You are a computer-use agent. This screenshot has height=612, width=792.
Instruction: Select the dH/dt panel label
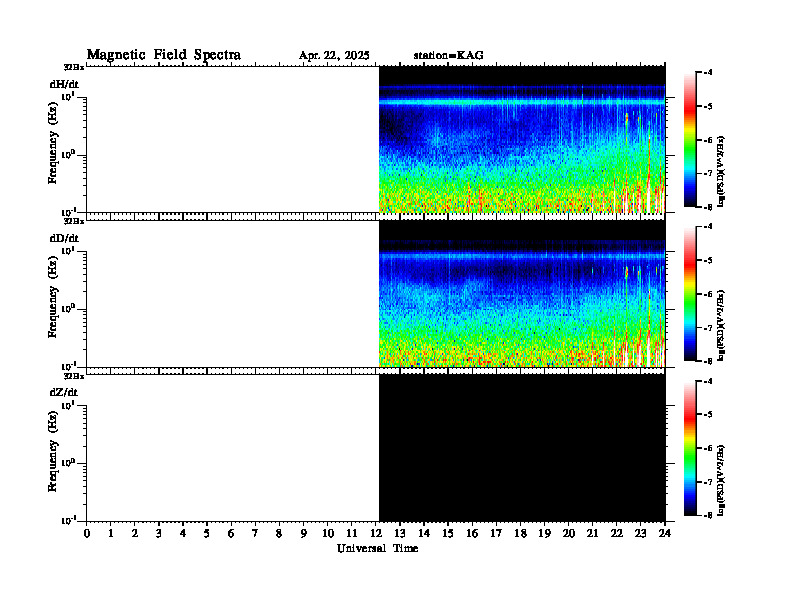pos(64,84)
